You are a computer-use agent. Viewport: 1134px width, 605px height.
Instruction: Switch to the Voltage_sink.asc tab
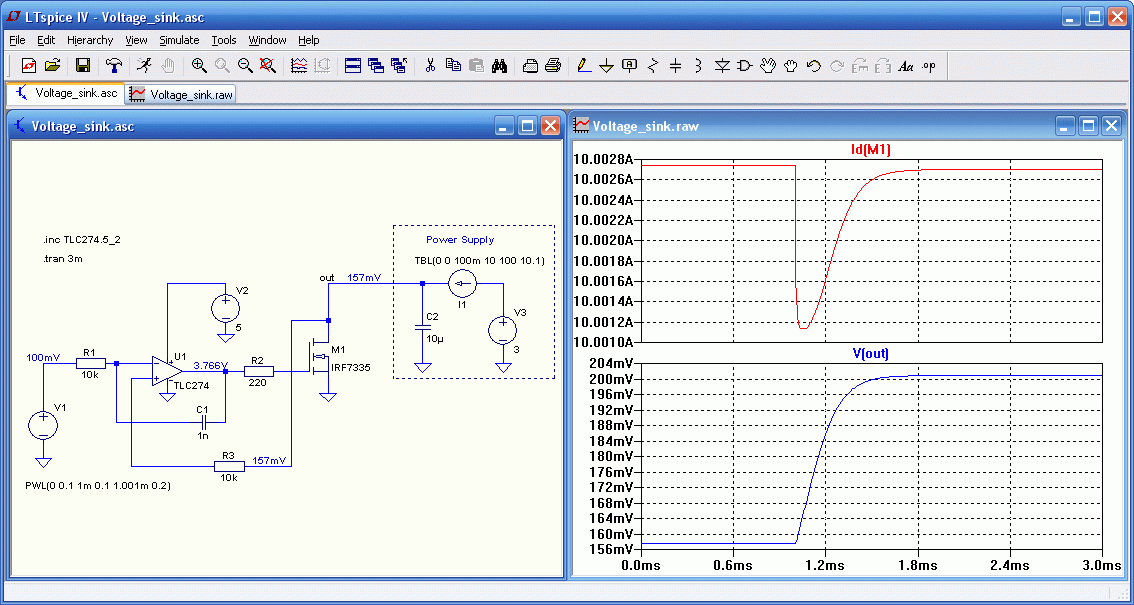(66, 93)
